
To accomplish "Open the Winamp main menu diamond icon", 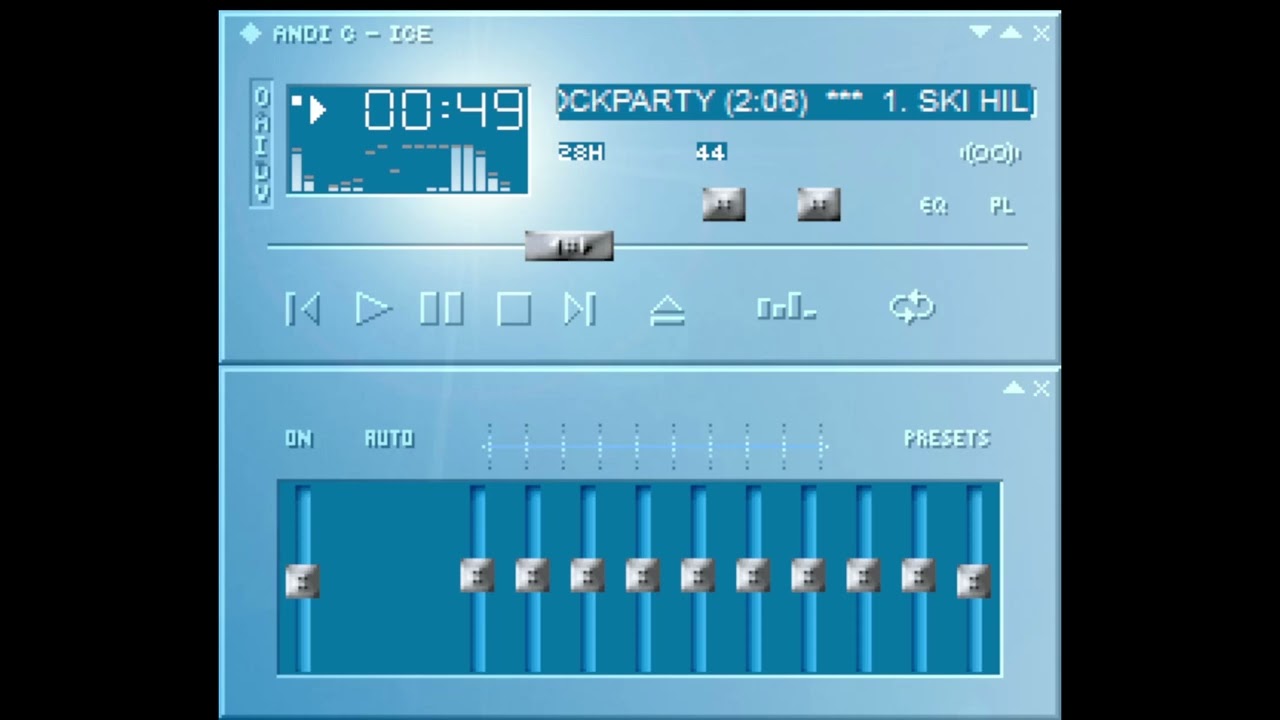I will (250, 34).
